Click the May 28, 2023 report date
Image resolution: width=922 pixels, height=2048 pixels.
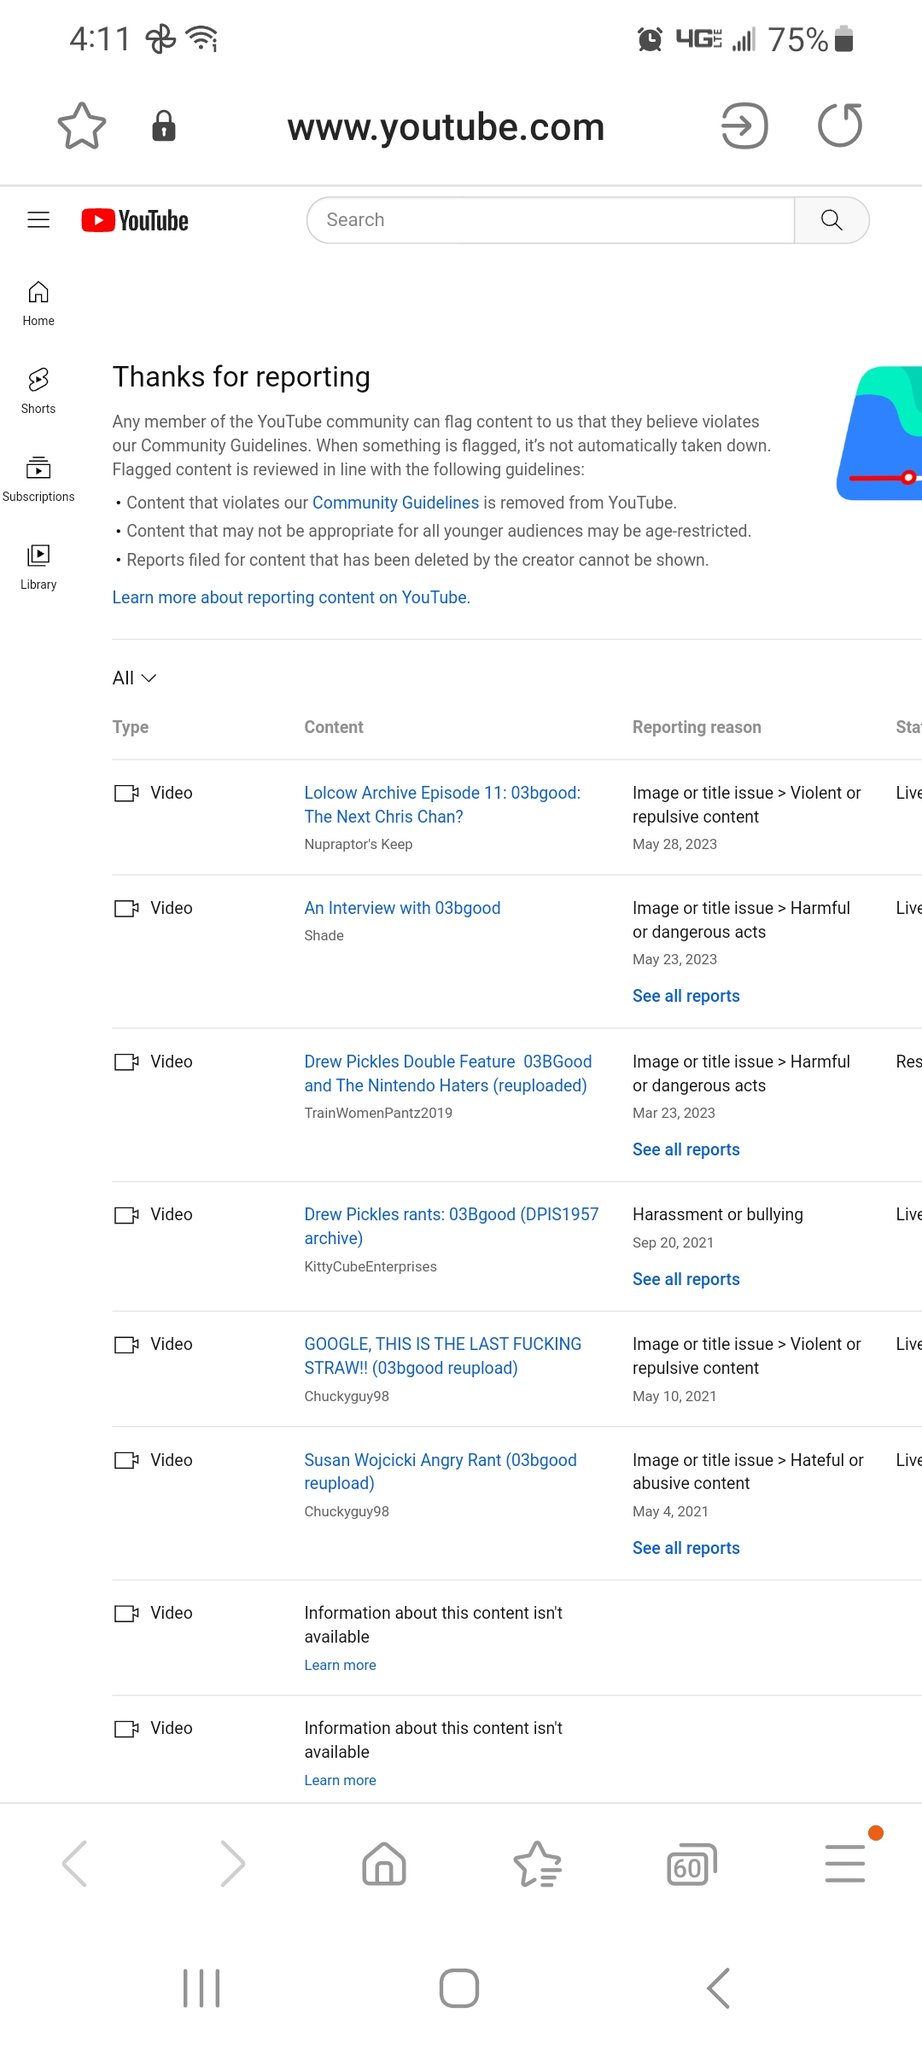[x=675, y=844]
